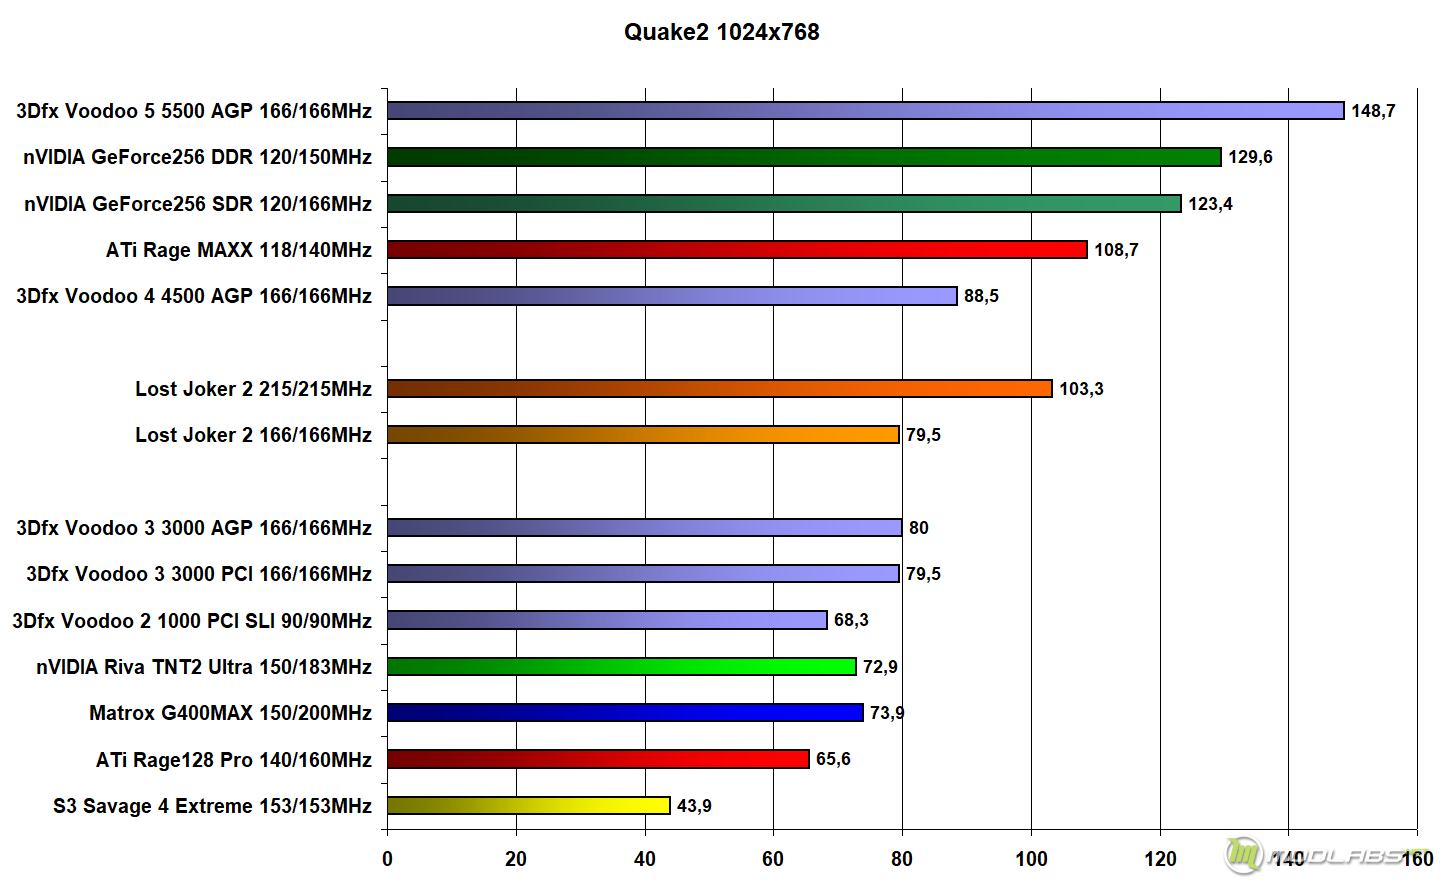Click the value '43,9'

pyautogui.click(x=694, y=806)
